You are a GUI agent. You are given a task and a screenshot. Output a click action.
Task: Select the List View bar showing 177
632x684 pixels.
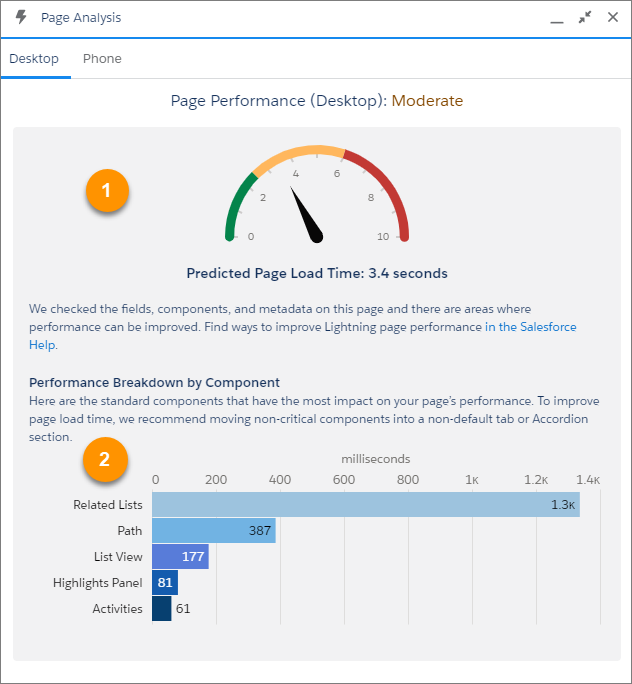(180, 557)
